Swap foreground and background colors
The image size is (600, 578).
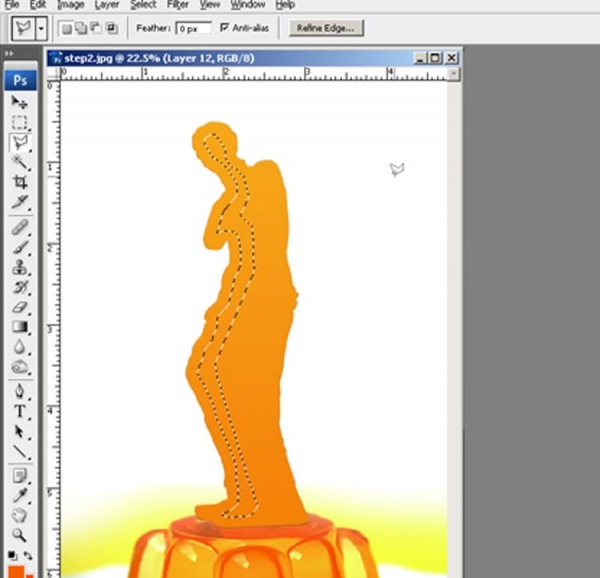(28, 555)
